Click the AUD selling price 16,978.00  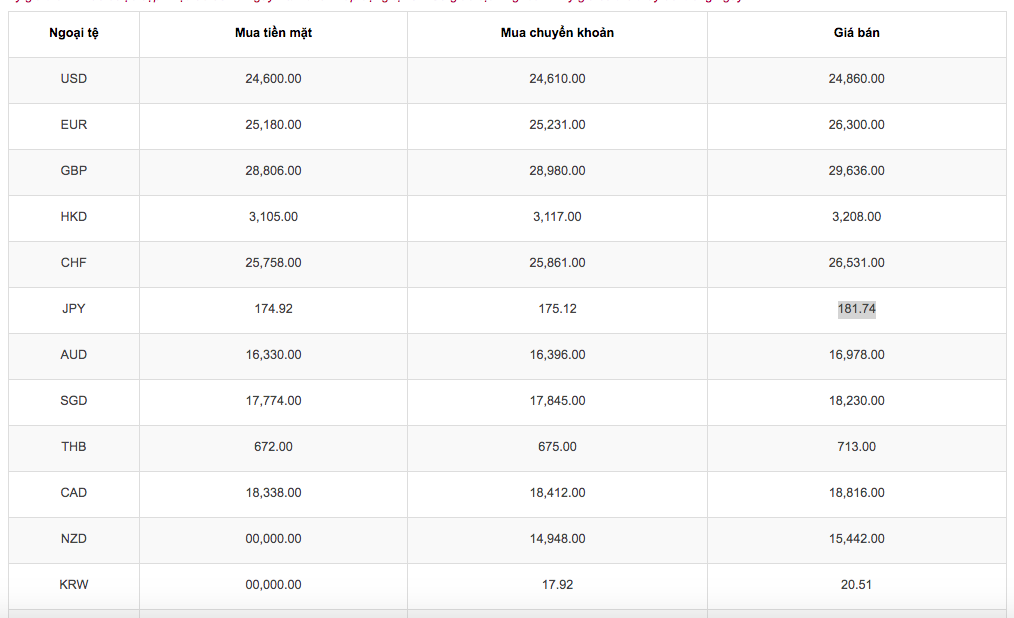pos(856,355)
